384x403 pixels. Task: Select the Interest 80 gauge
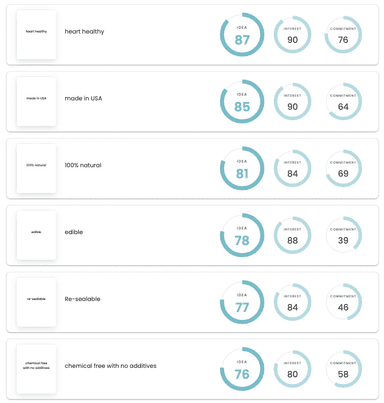[292, 369]
